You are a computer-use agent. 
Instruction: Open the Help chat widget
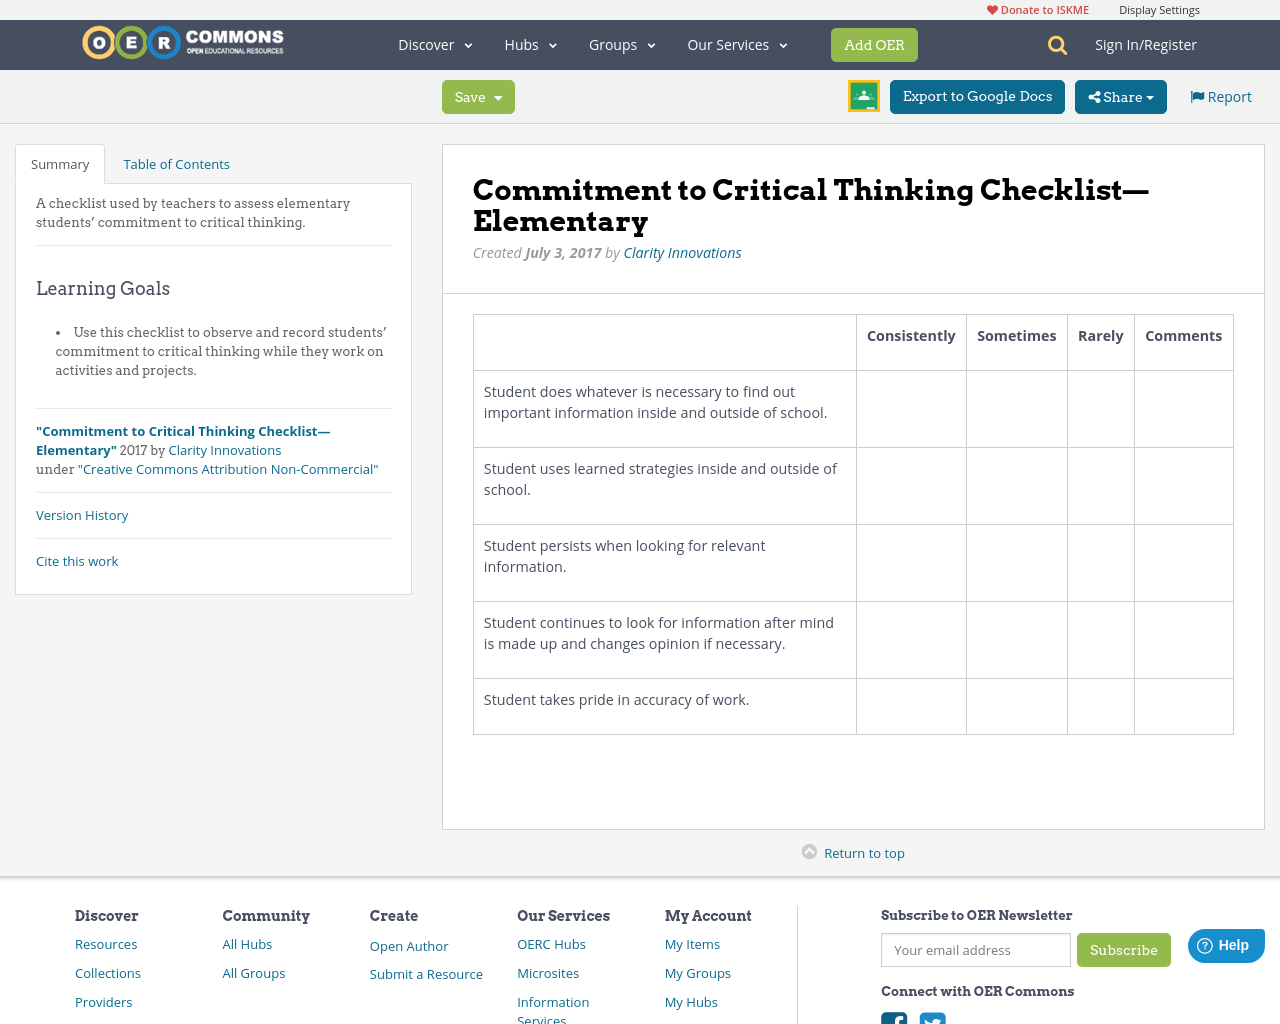pyautogui.click(x=1226, y=944)
